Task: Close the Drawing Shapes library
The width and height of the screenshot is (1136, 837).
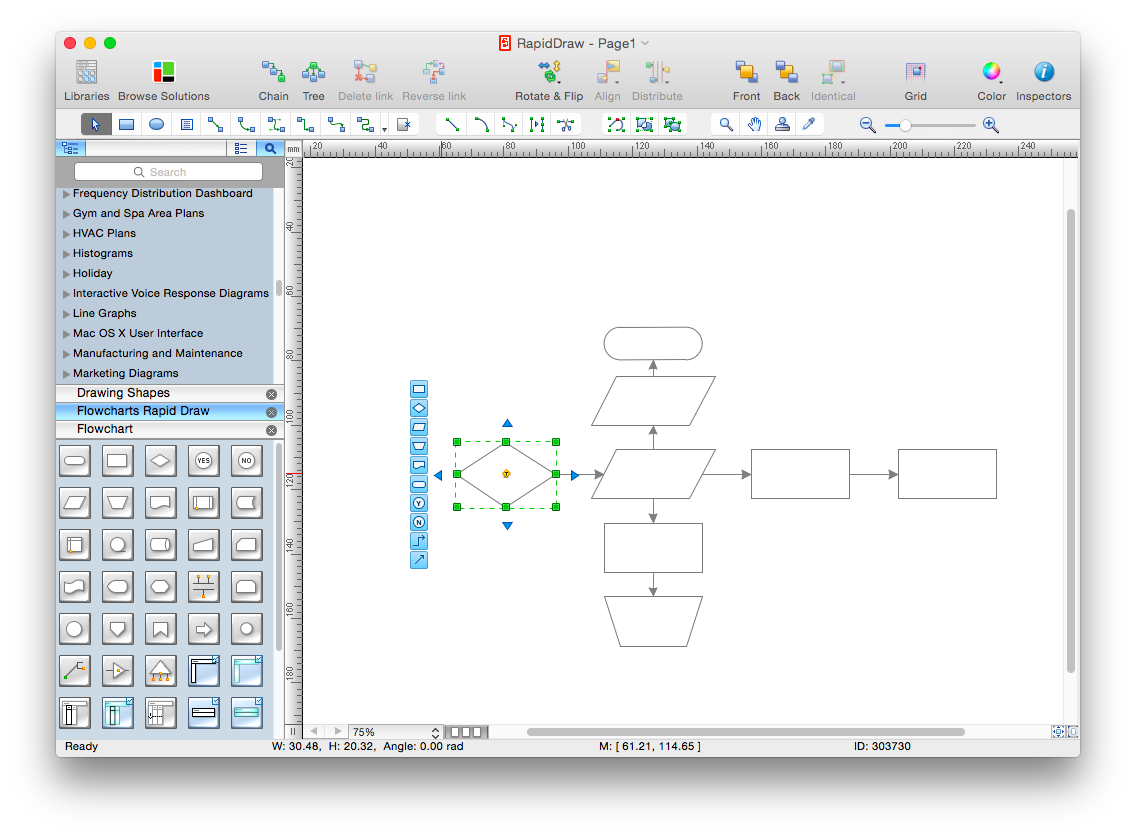Action: click(x=272, y=394)
